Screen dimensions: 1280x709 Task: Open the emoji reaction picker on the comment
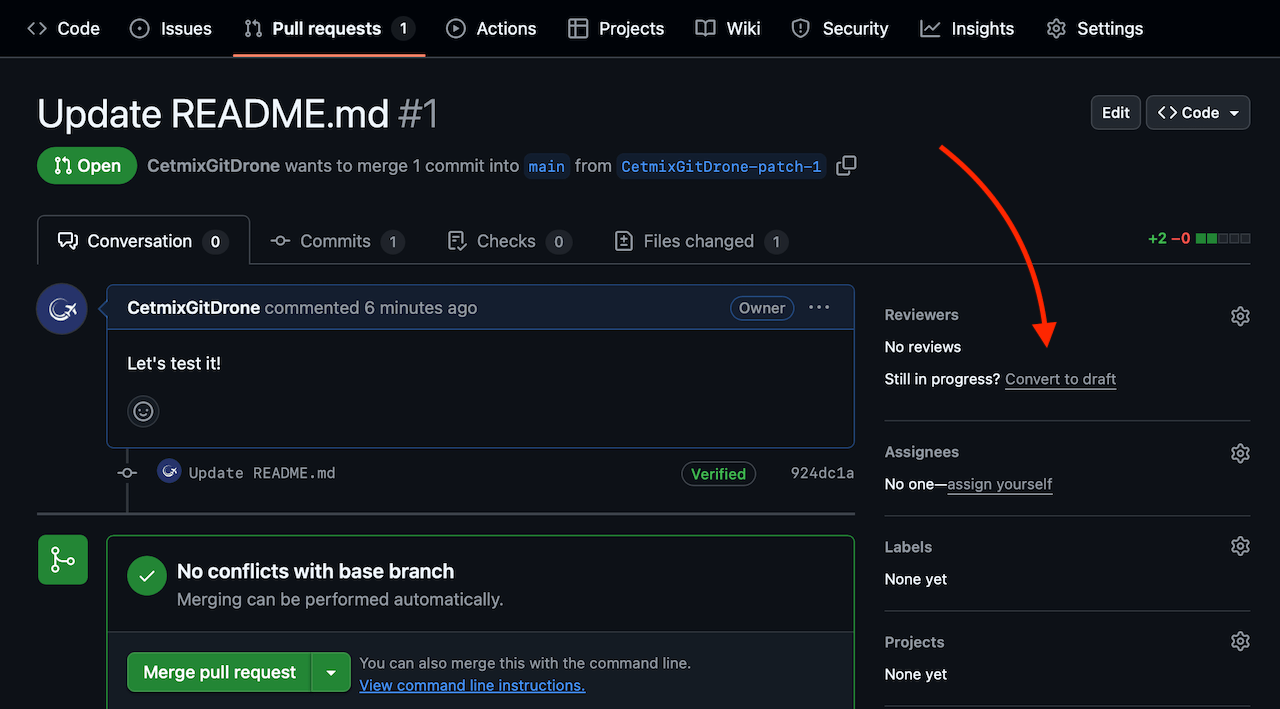[143, 411]
